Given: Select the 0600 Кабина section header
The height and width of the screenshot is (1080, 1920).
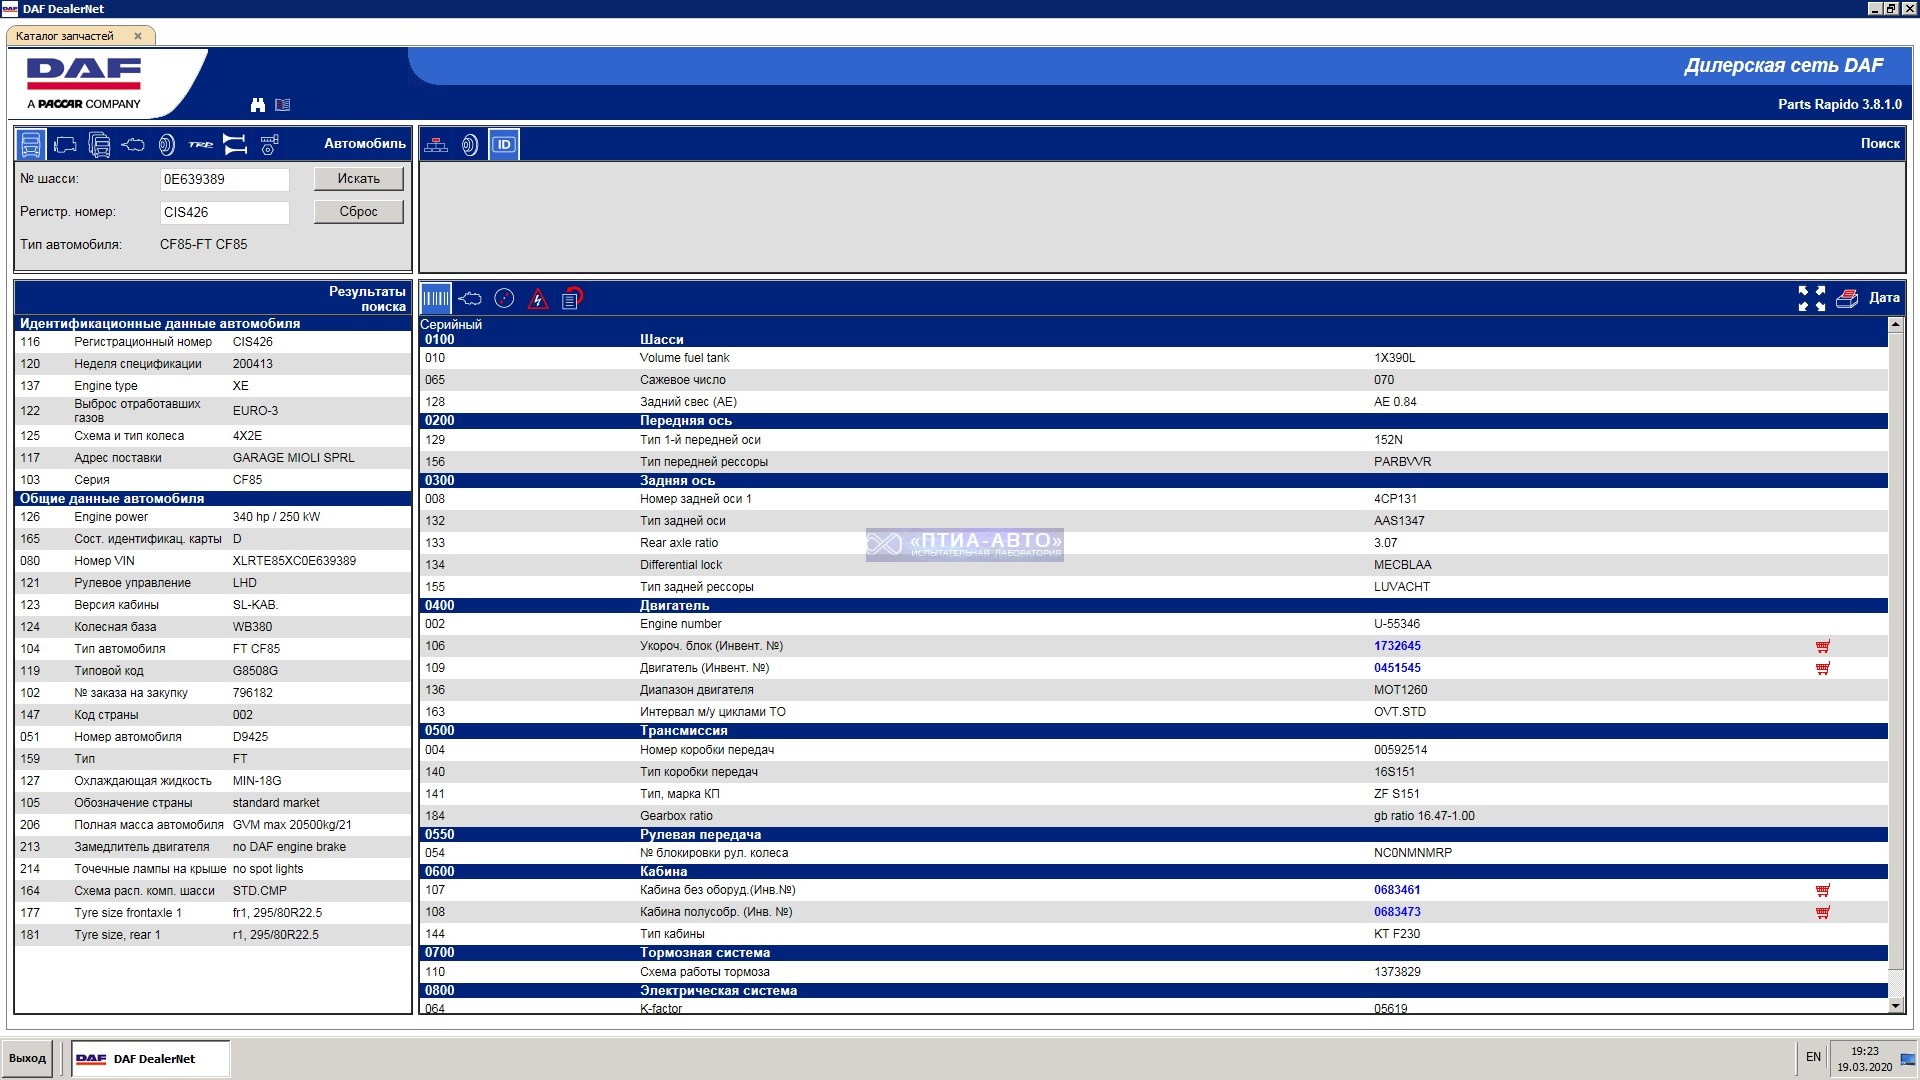Looking at the screenshot, I should (1154, 872).
